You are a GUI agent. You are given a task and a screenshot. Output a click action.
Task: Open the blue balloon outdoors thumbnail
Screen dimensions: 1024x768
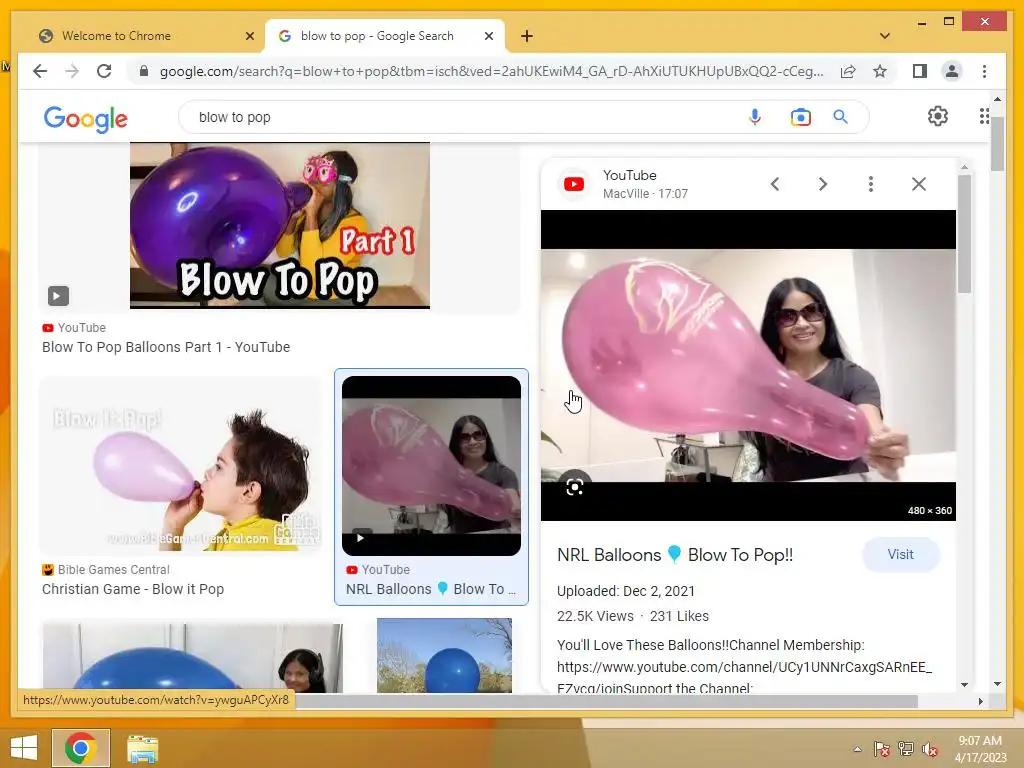(444, 656)
